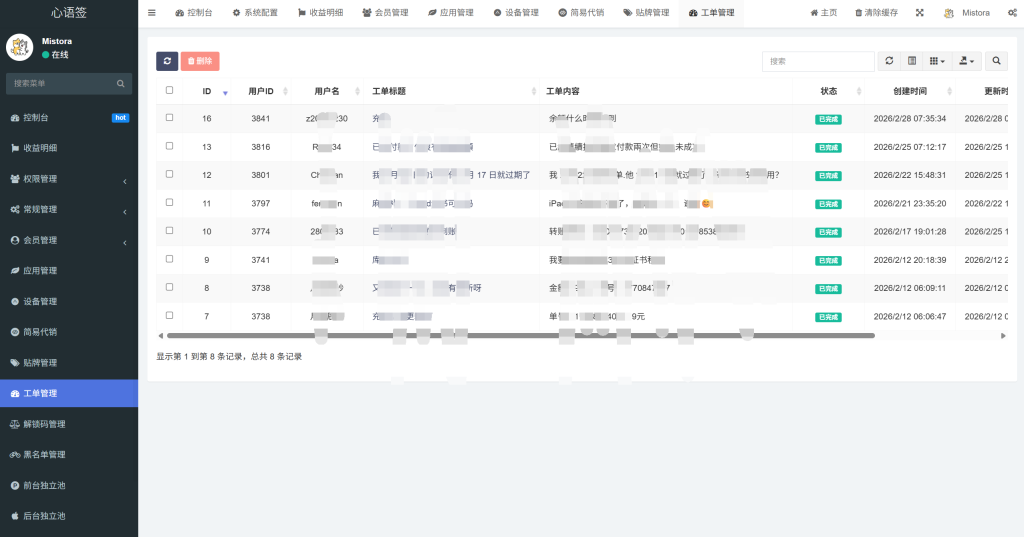Open the column selection dropdown
Viewport: 1024px width, 537px height.
tap(937, 61)
